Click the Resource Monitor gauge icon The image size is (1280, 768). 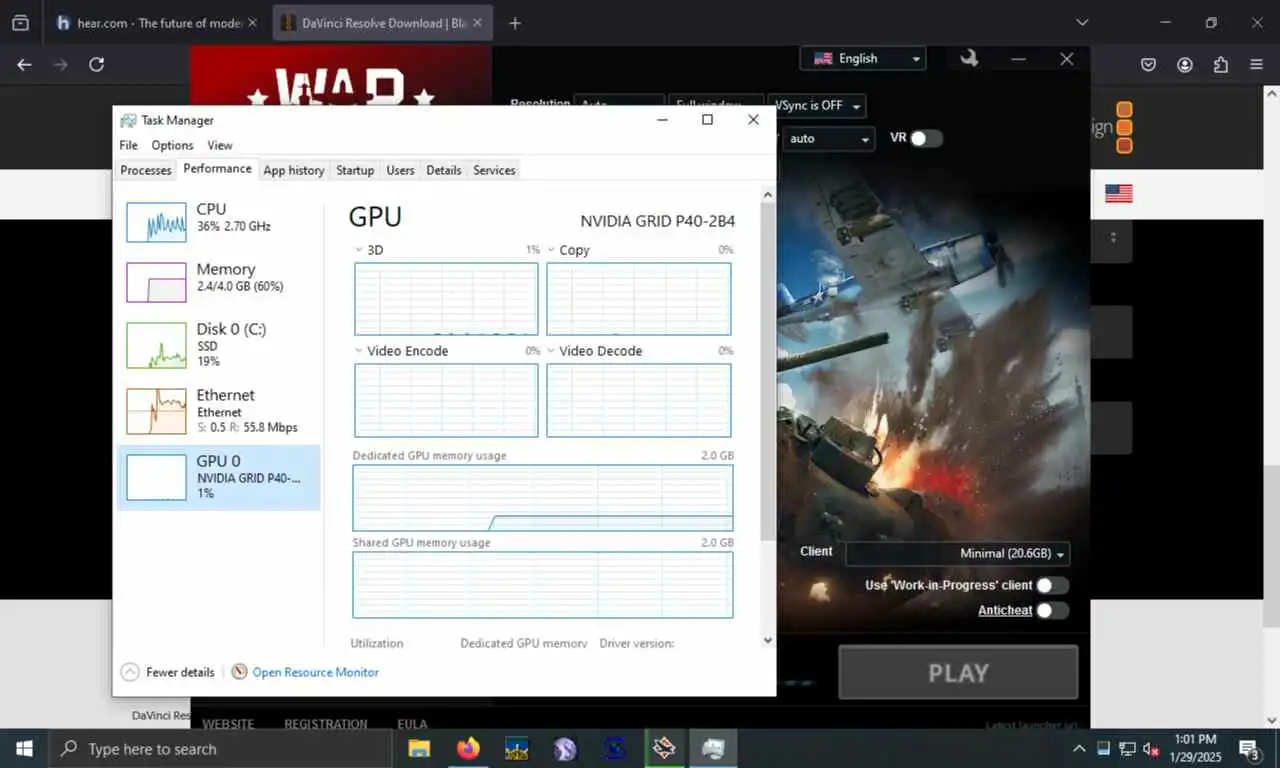click(239, 672)
